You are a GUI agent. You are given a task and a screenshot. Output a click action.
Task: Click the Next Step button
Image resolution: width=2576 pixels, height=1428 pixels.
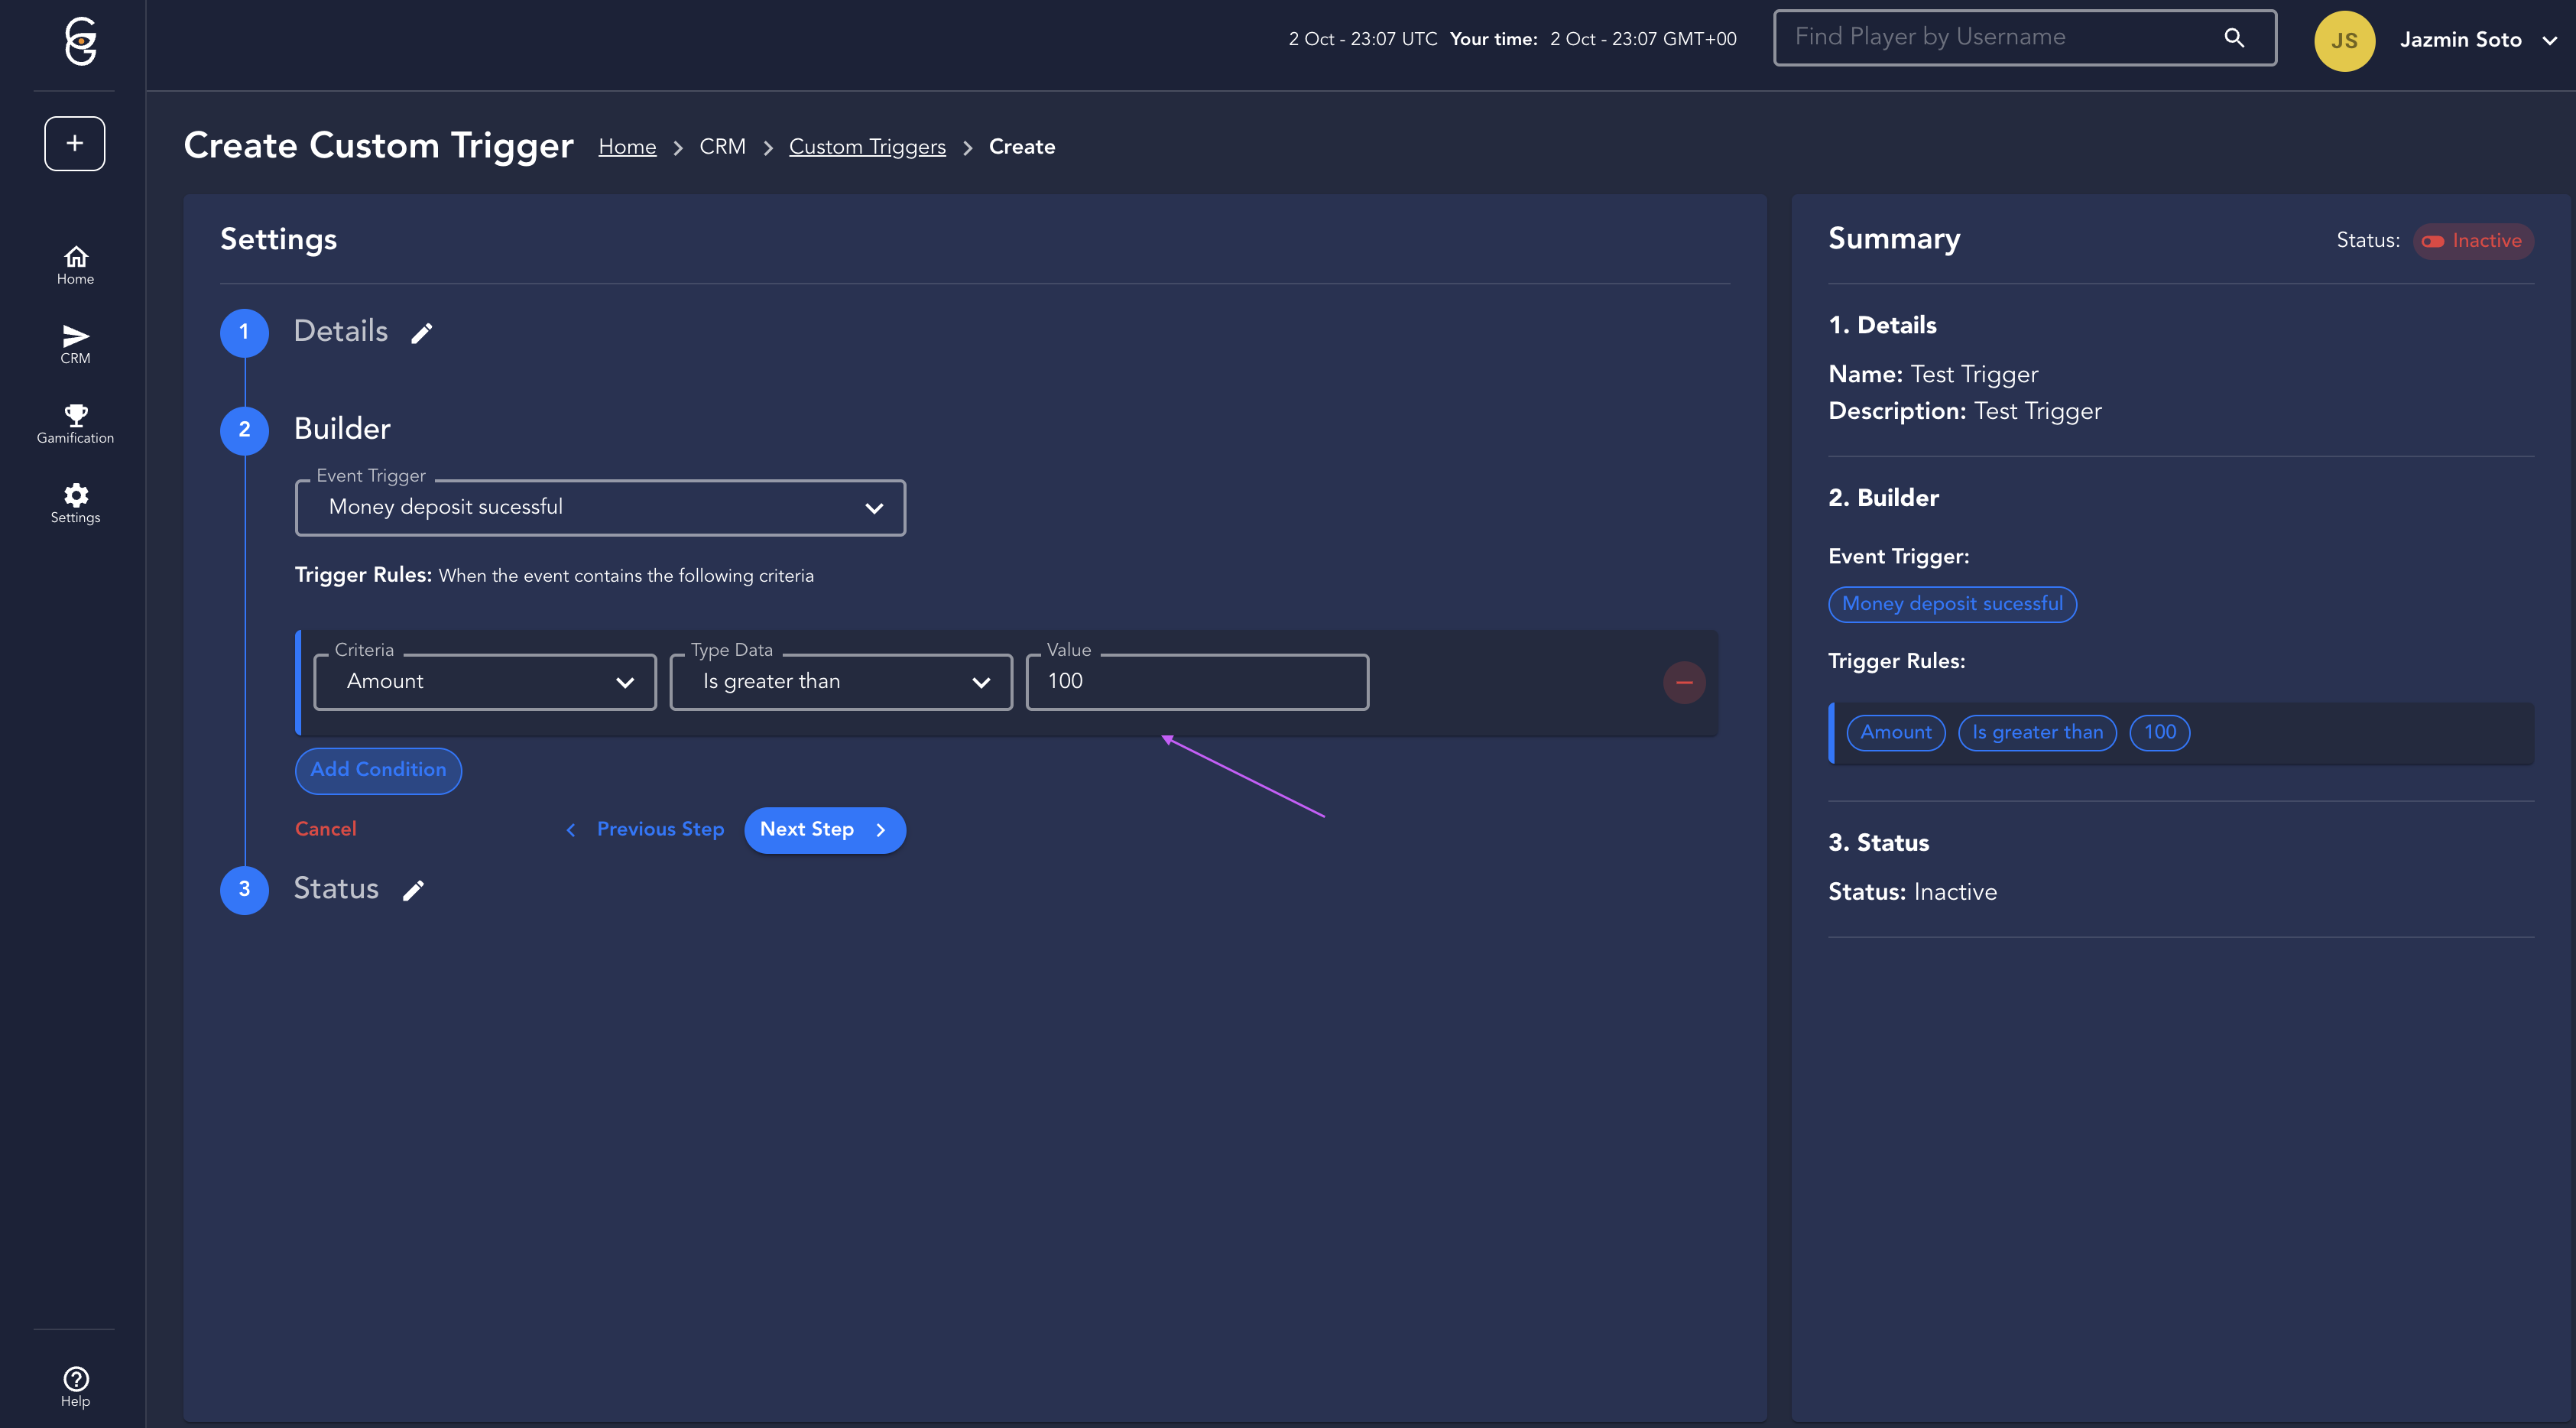[824, 830]
